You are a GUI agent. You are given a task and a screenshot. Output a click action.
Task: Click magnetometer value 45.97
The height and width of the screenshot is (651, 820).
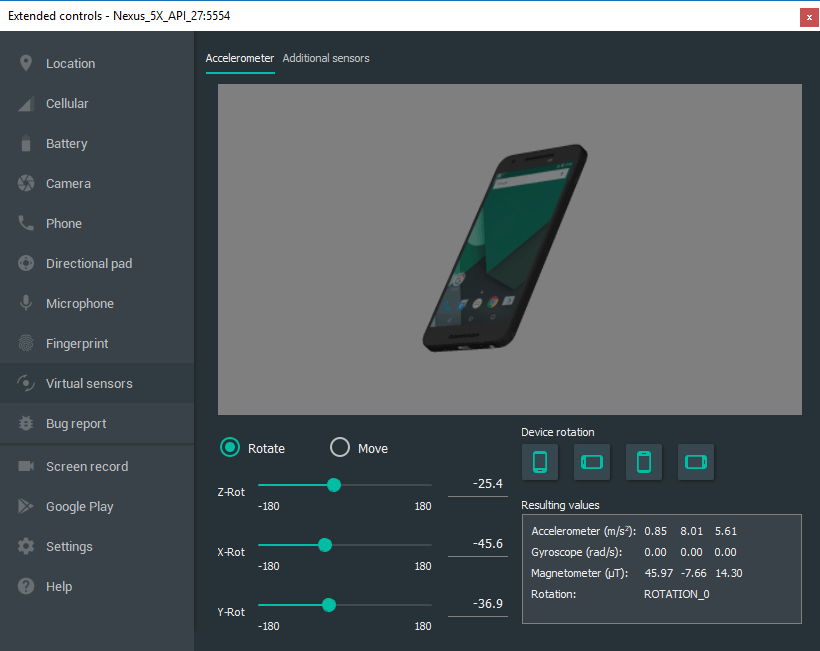659,573
